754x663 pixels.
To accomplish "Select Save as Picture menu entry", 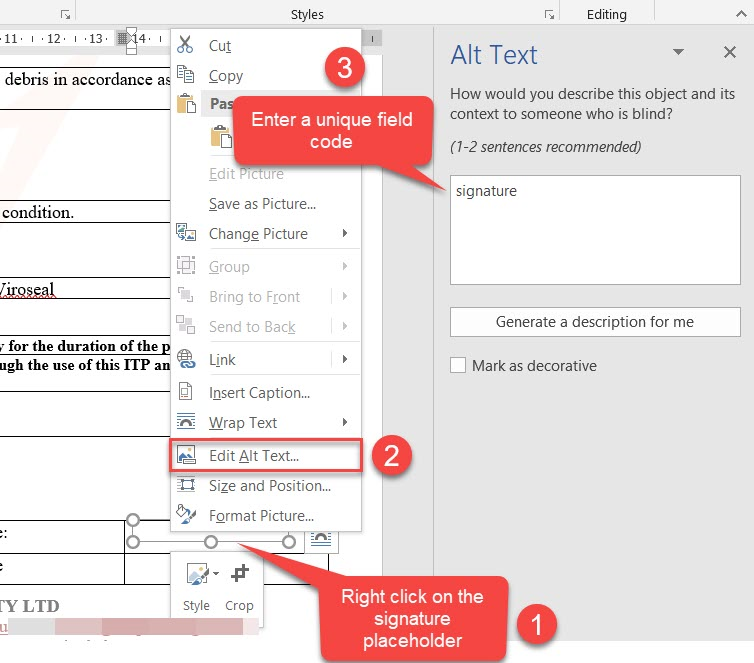I will coord(262,204).
